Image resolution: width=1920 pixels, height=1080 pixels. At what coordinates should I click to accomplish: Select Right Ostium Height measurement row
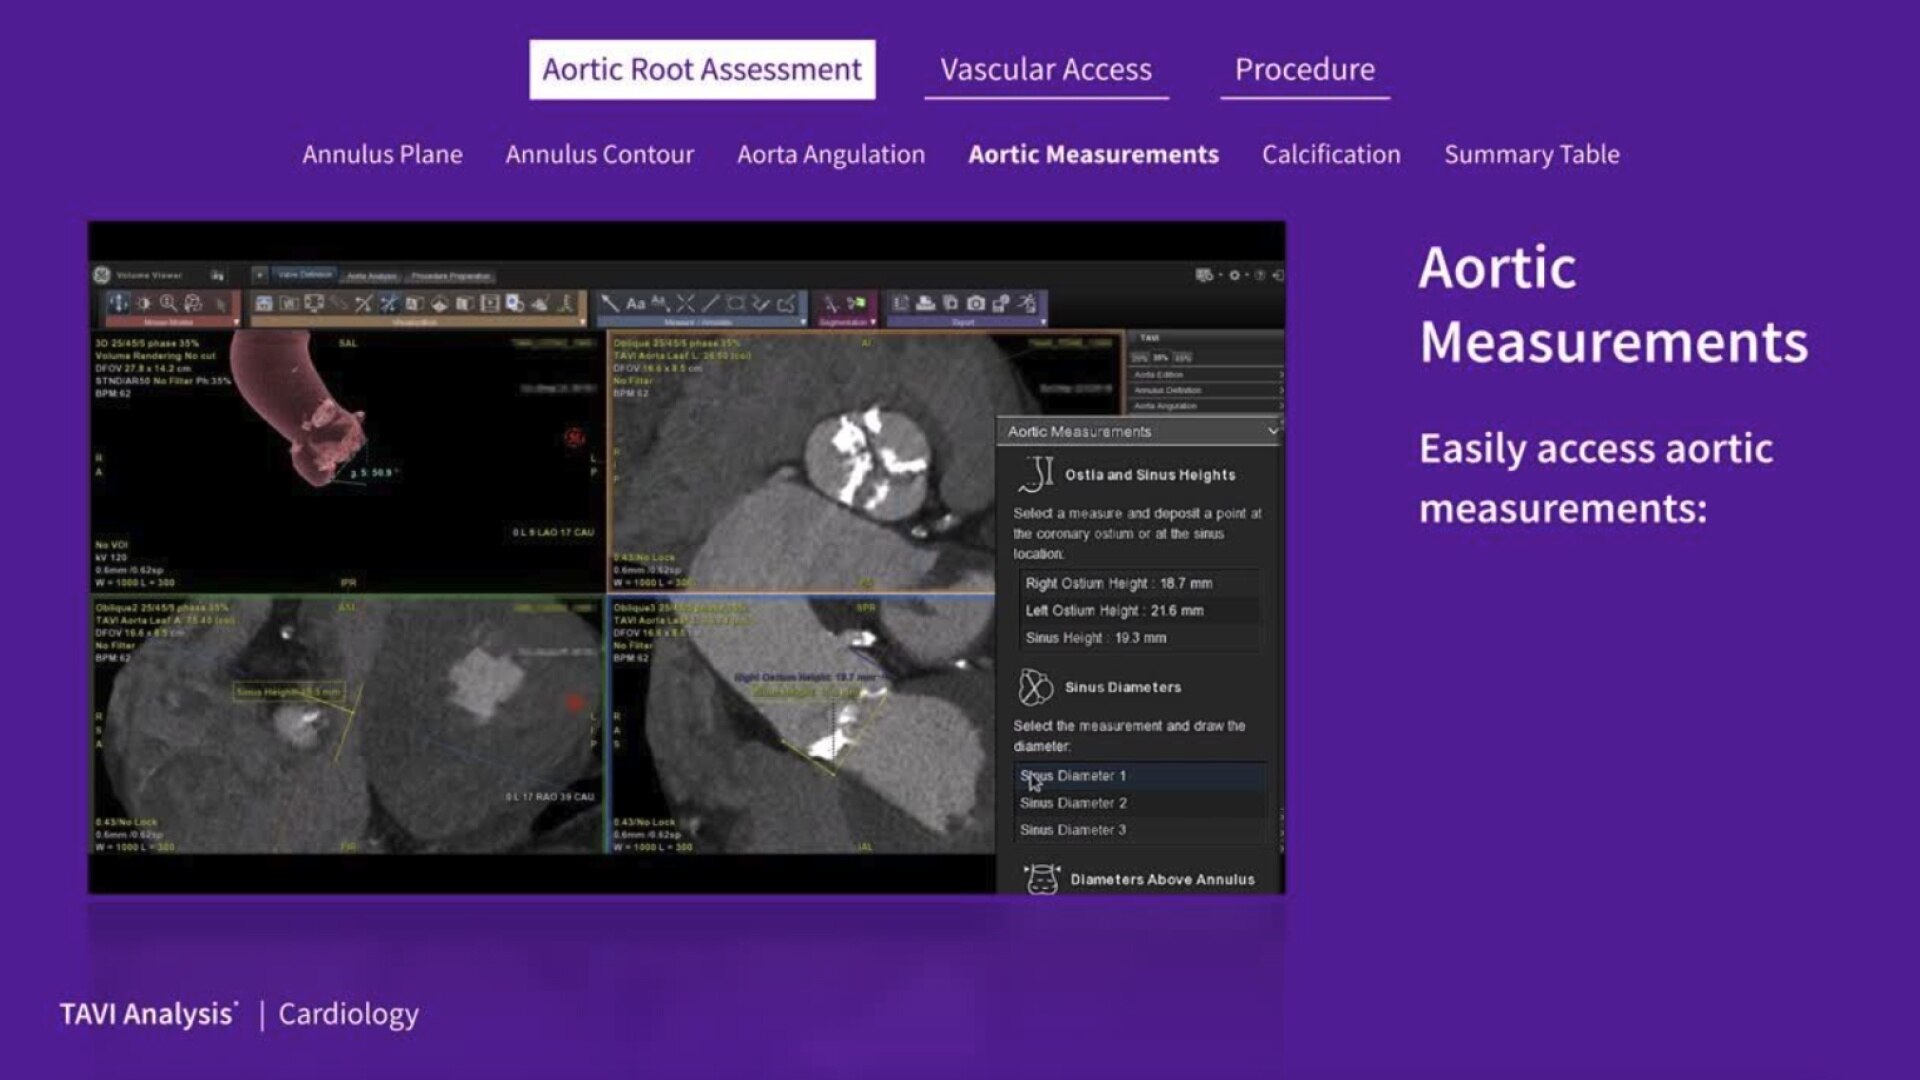pyautogui.click(x=1118, y=583)
